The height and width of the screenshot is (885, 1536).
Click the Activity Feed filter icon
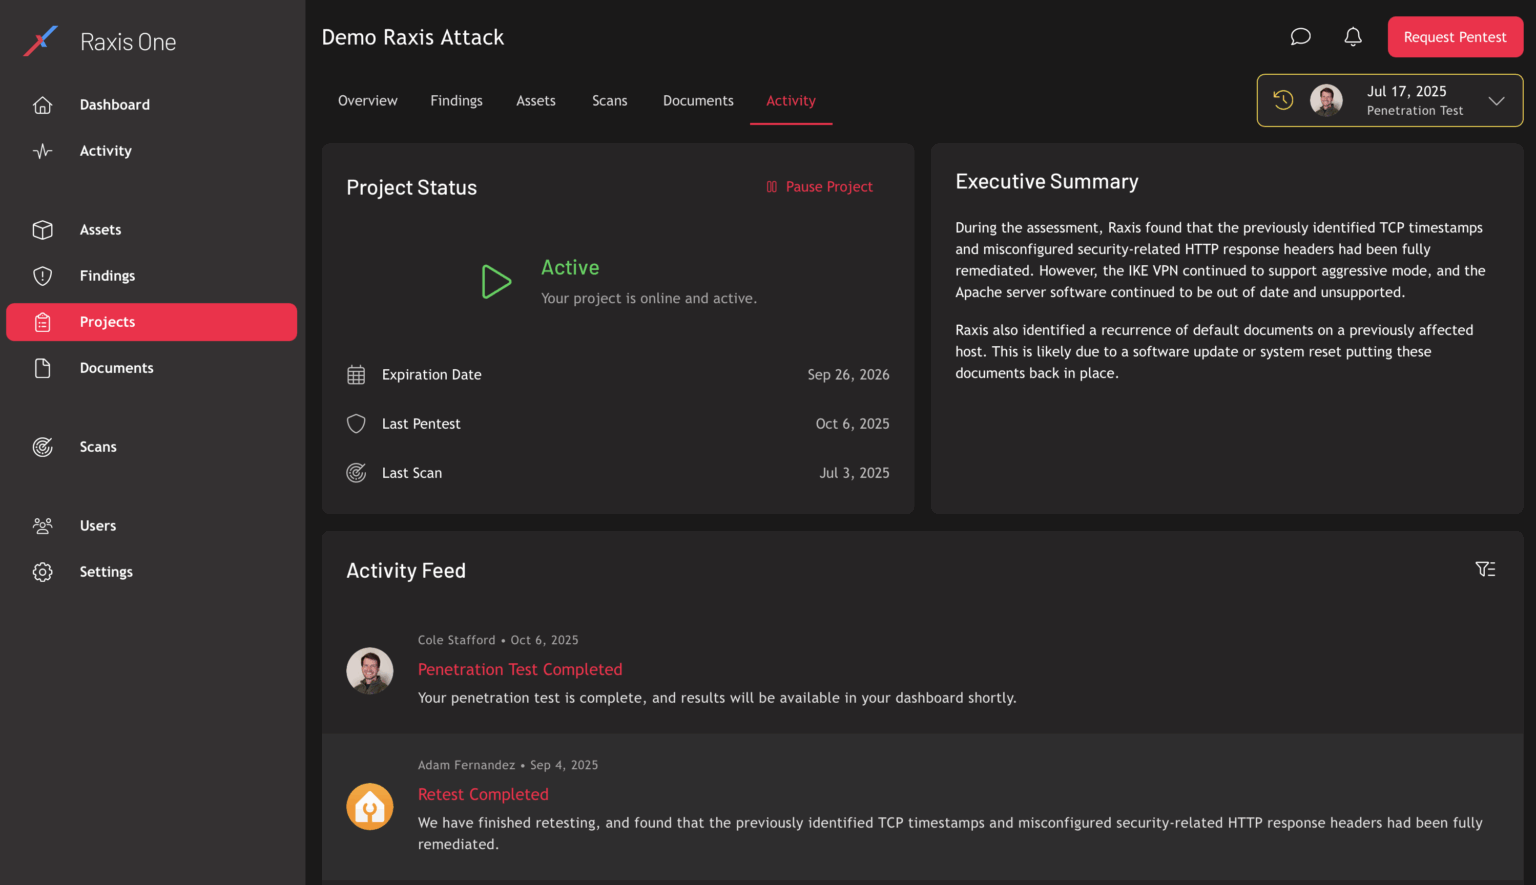click(x=1485, y=569)
